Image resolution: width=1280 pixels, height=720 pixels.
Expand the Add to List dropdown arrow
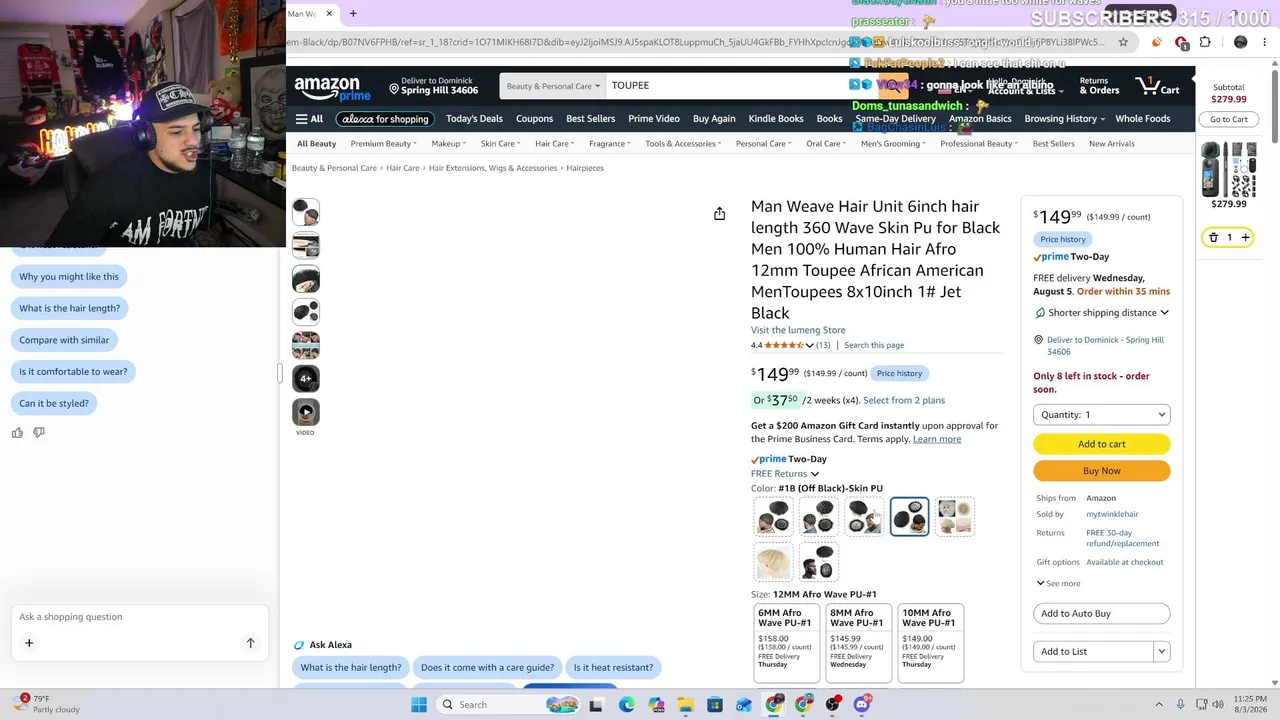tap(1161, 652)
